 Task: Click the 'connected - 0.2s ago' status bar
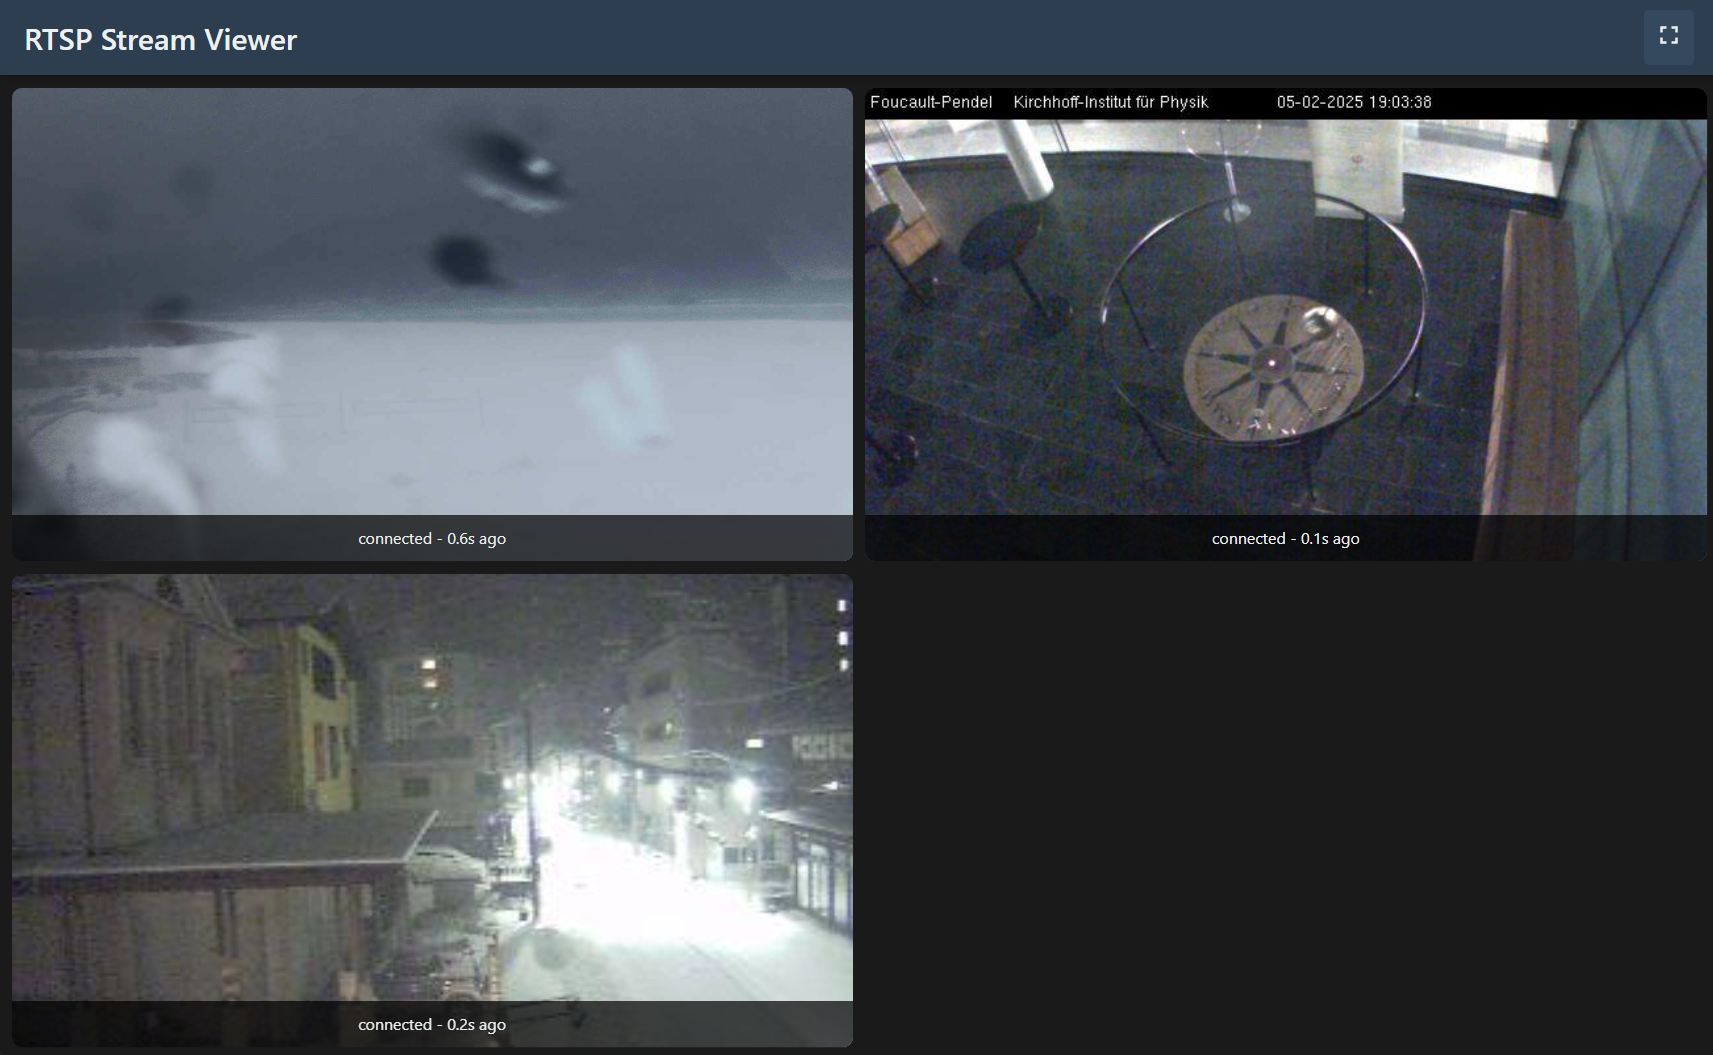click(x=432, y=1024)
